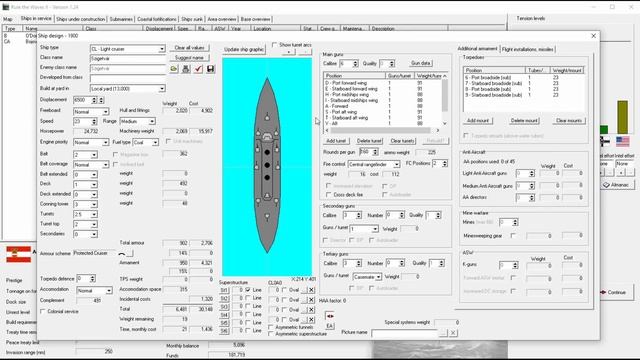Click the Class name input field
The height and width of the screenshot is (360, 640).
pos(128,59)
